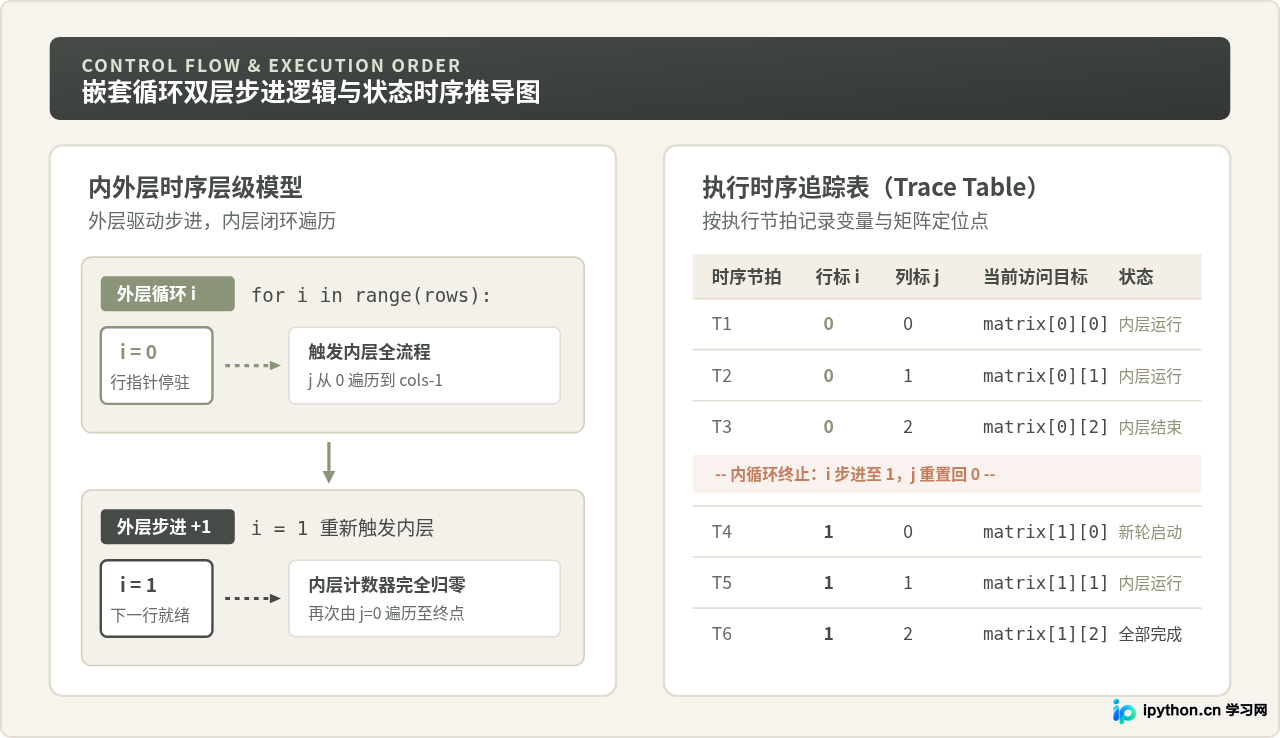Click the "列标 j" column header
The image size is (1280, 738).
coord(917,277)
